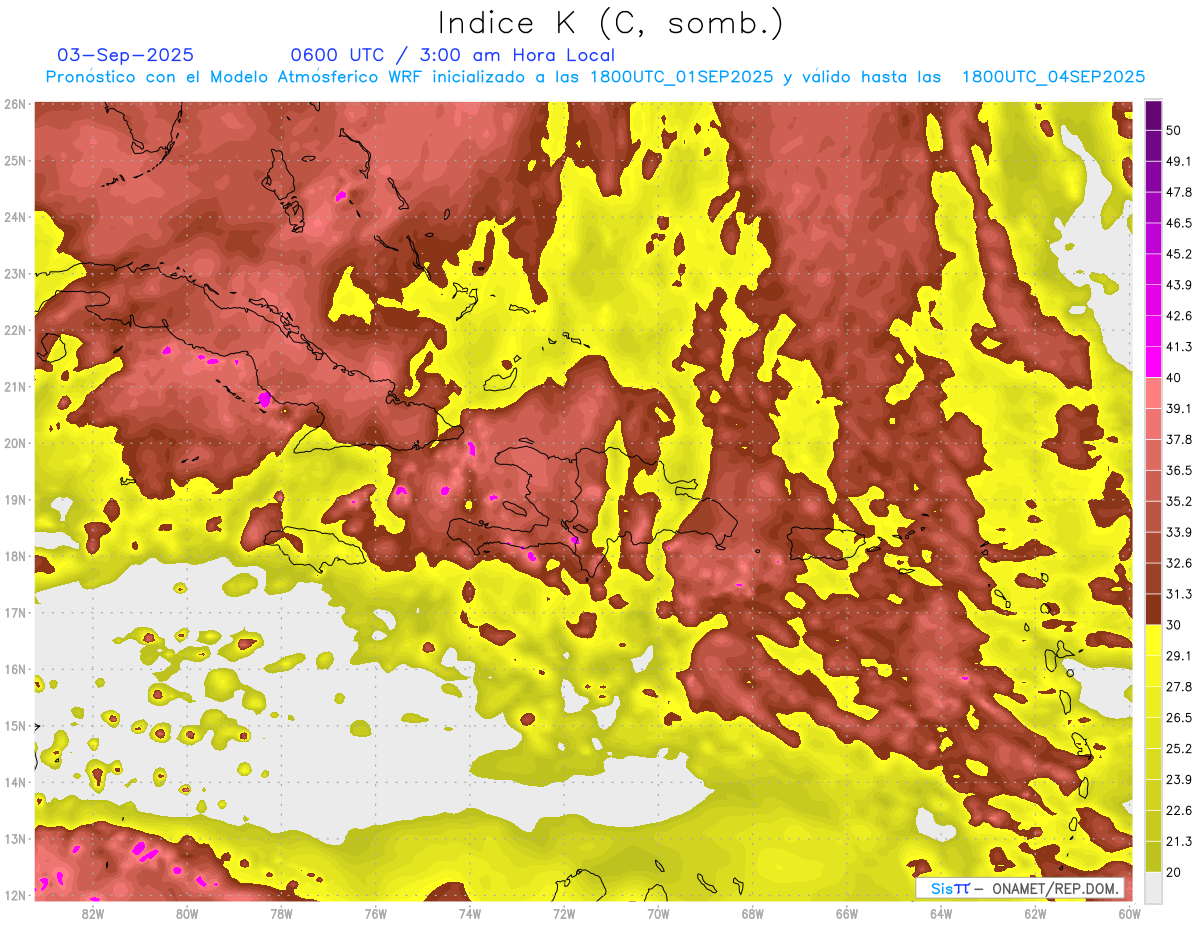Click the colorbar value '47.8'
Image resolution: width=1200 pixels, height=927 pixels.
tap(1178, 192)
